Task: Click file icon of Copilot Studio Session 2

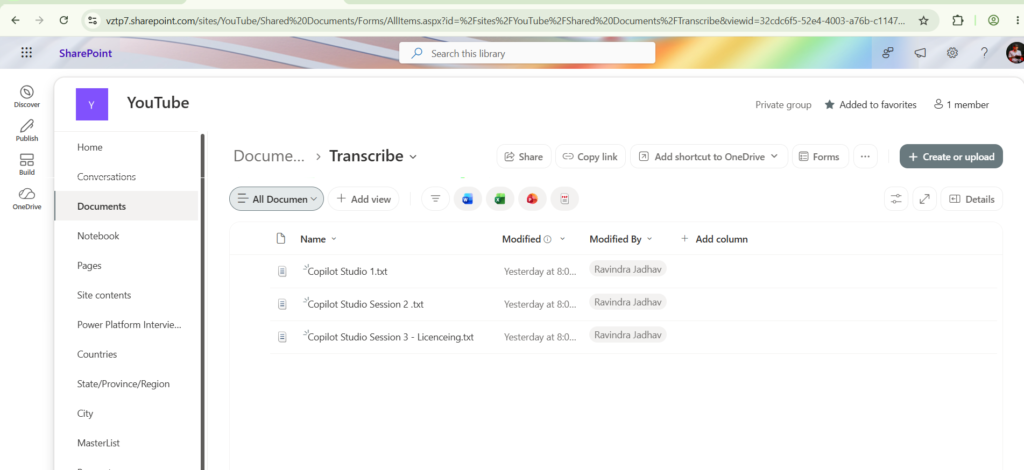Action: coord(282,304)
